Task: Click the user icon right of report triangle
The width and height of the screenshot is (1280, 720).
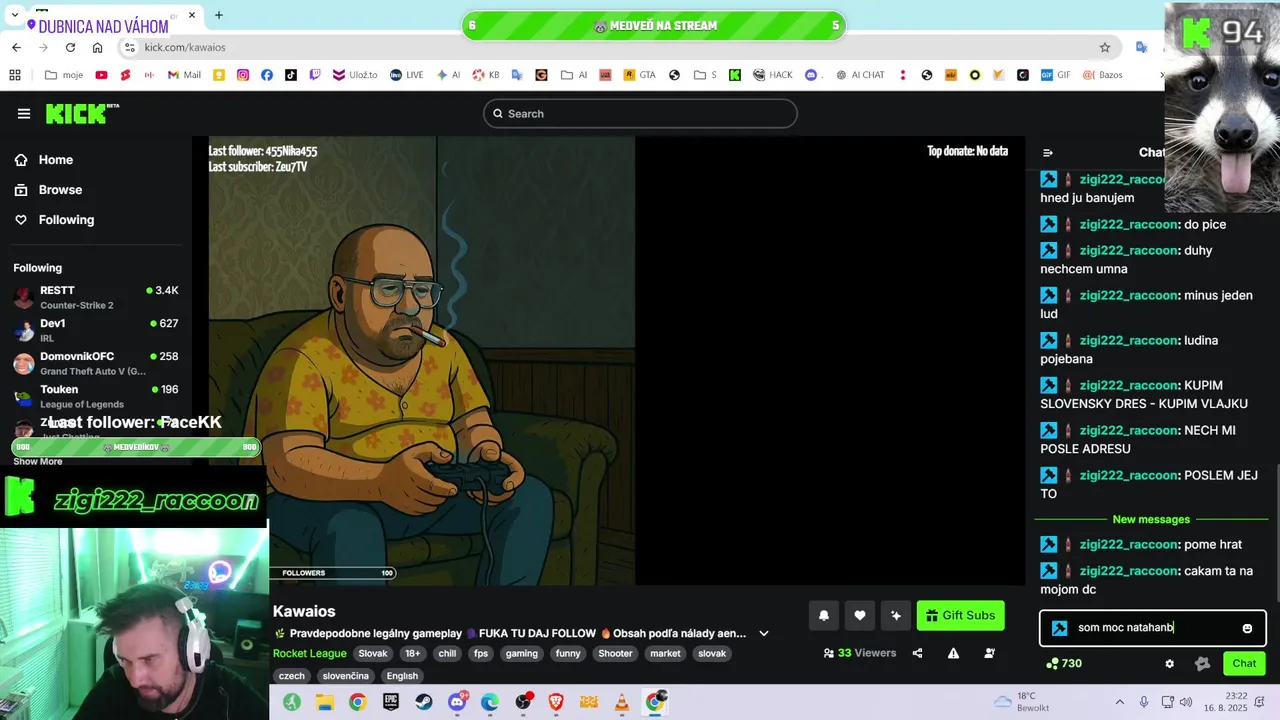Action: coord(989,653)
